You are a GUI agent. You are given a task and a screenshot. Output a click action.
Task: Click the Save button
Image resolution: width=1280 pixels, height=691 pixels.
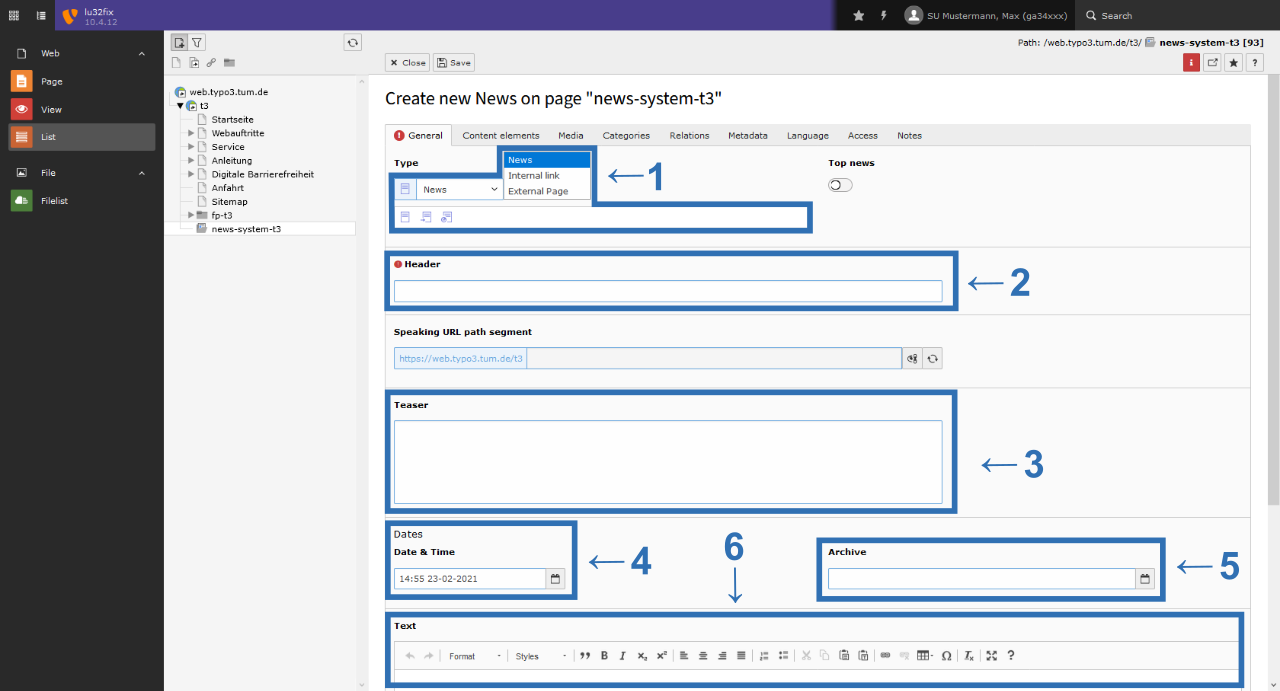point(454,63)
